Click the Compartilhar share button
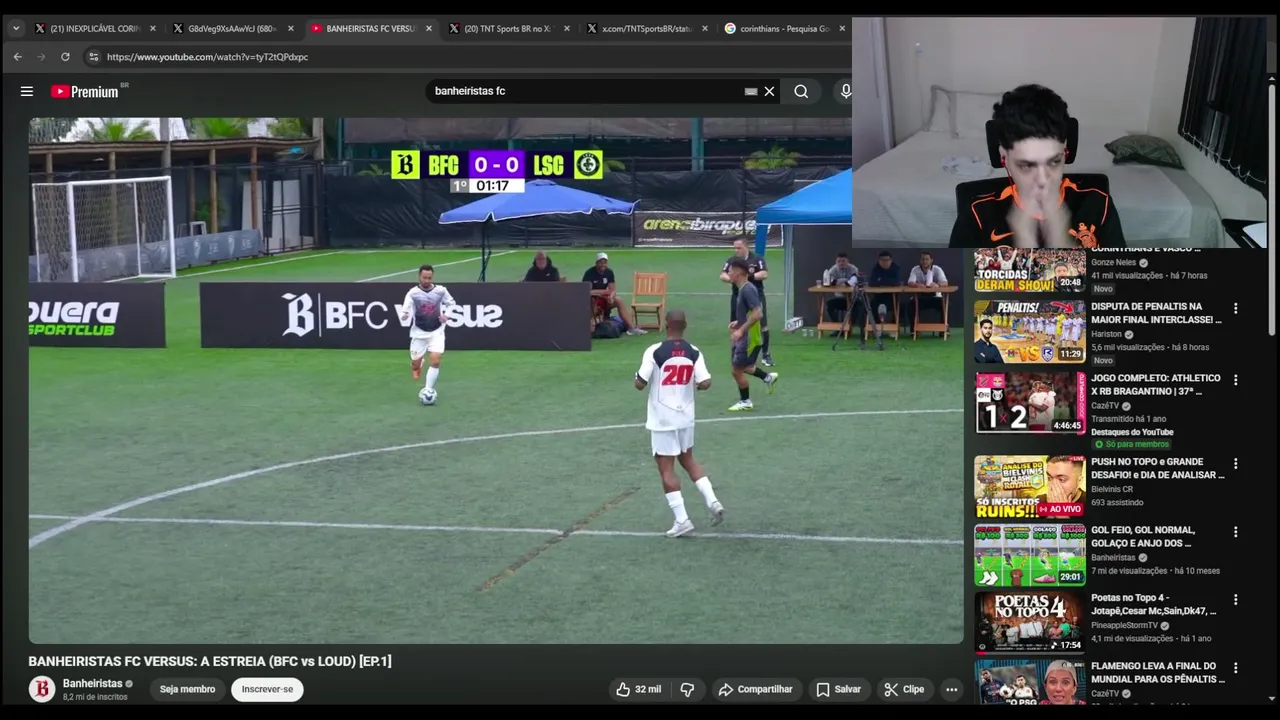The width and height of the screenshot is (1280, 720). (x=756, y=689)
